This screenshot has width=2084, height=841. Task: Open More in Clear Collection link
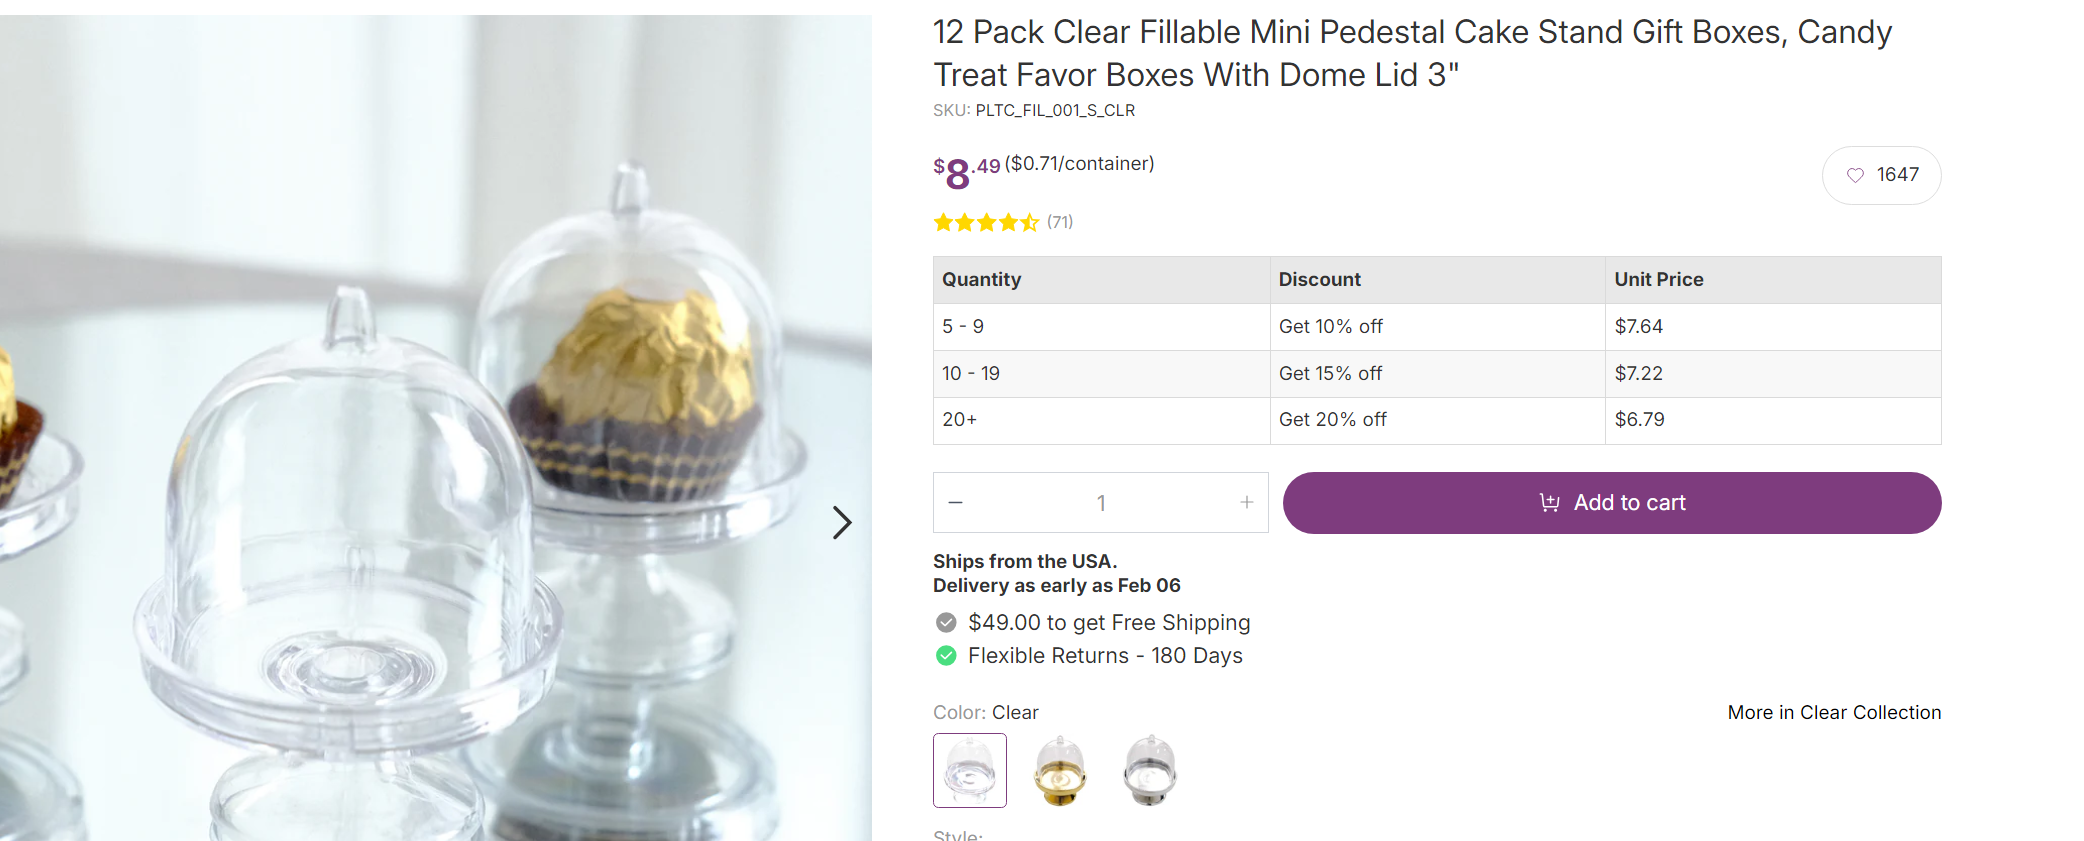click(x=1834, y=712)
